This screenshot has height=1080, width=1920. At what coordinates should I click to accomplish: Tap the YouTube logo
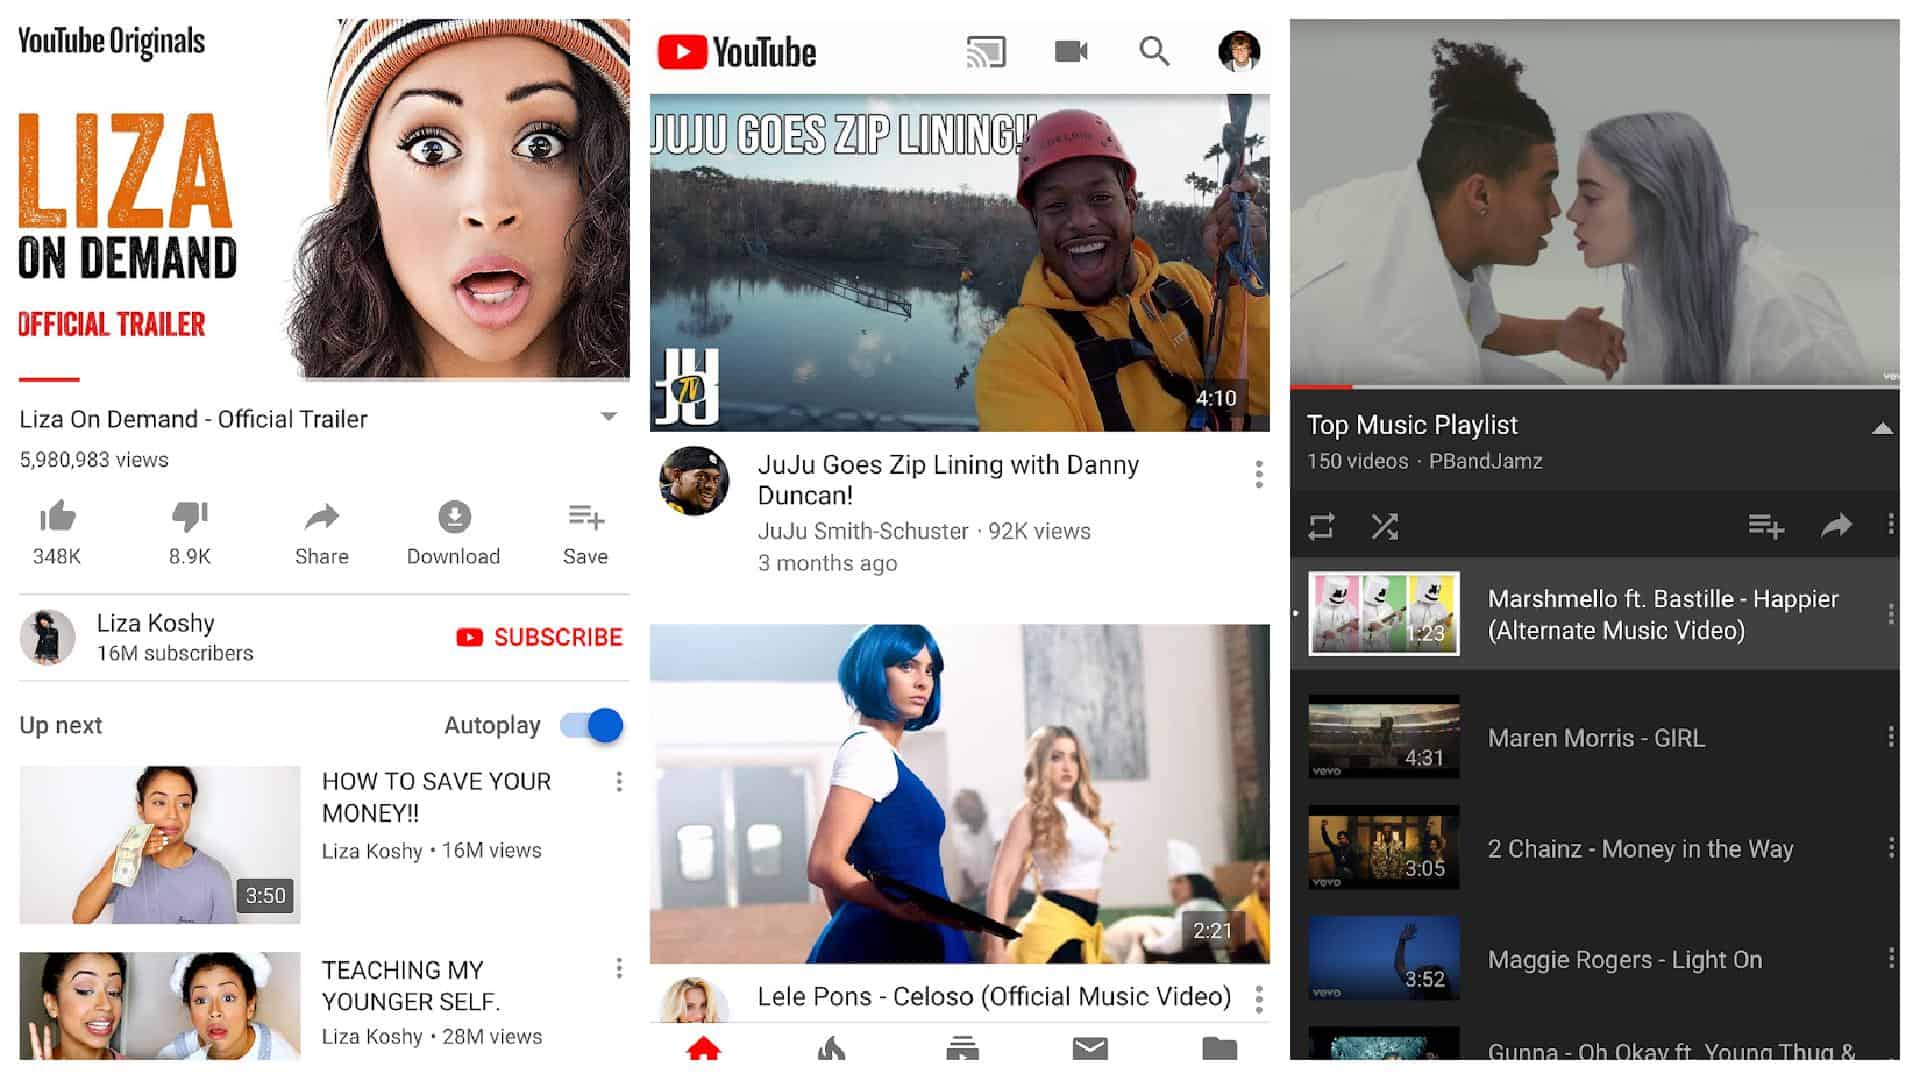(x=737, y=52)
